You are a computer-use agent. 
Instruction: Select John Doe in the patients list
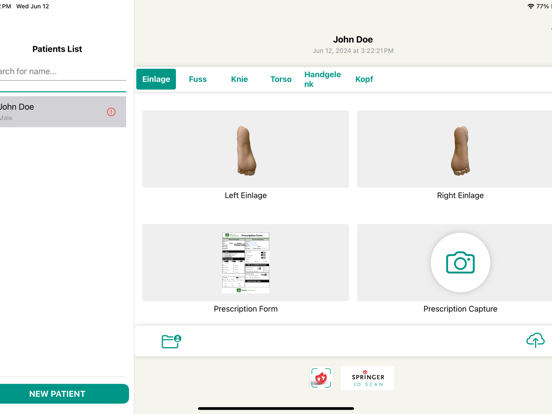63,112
